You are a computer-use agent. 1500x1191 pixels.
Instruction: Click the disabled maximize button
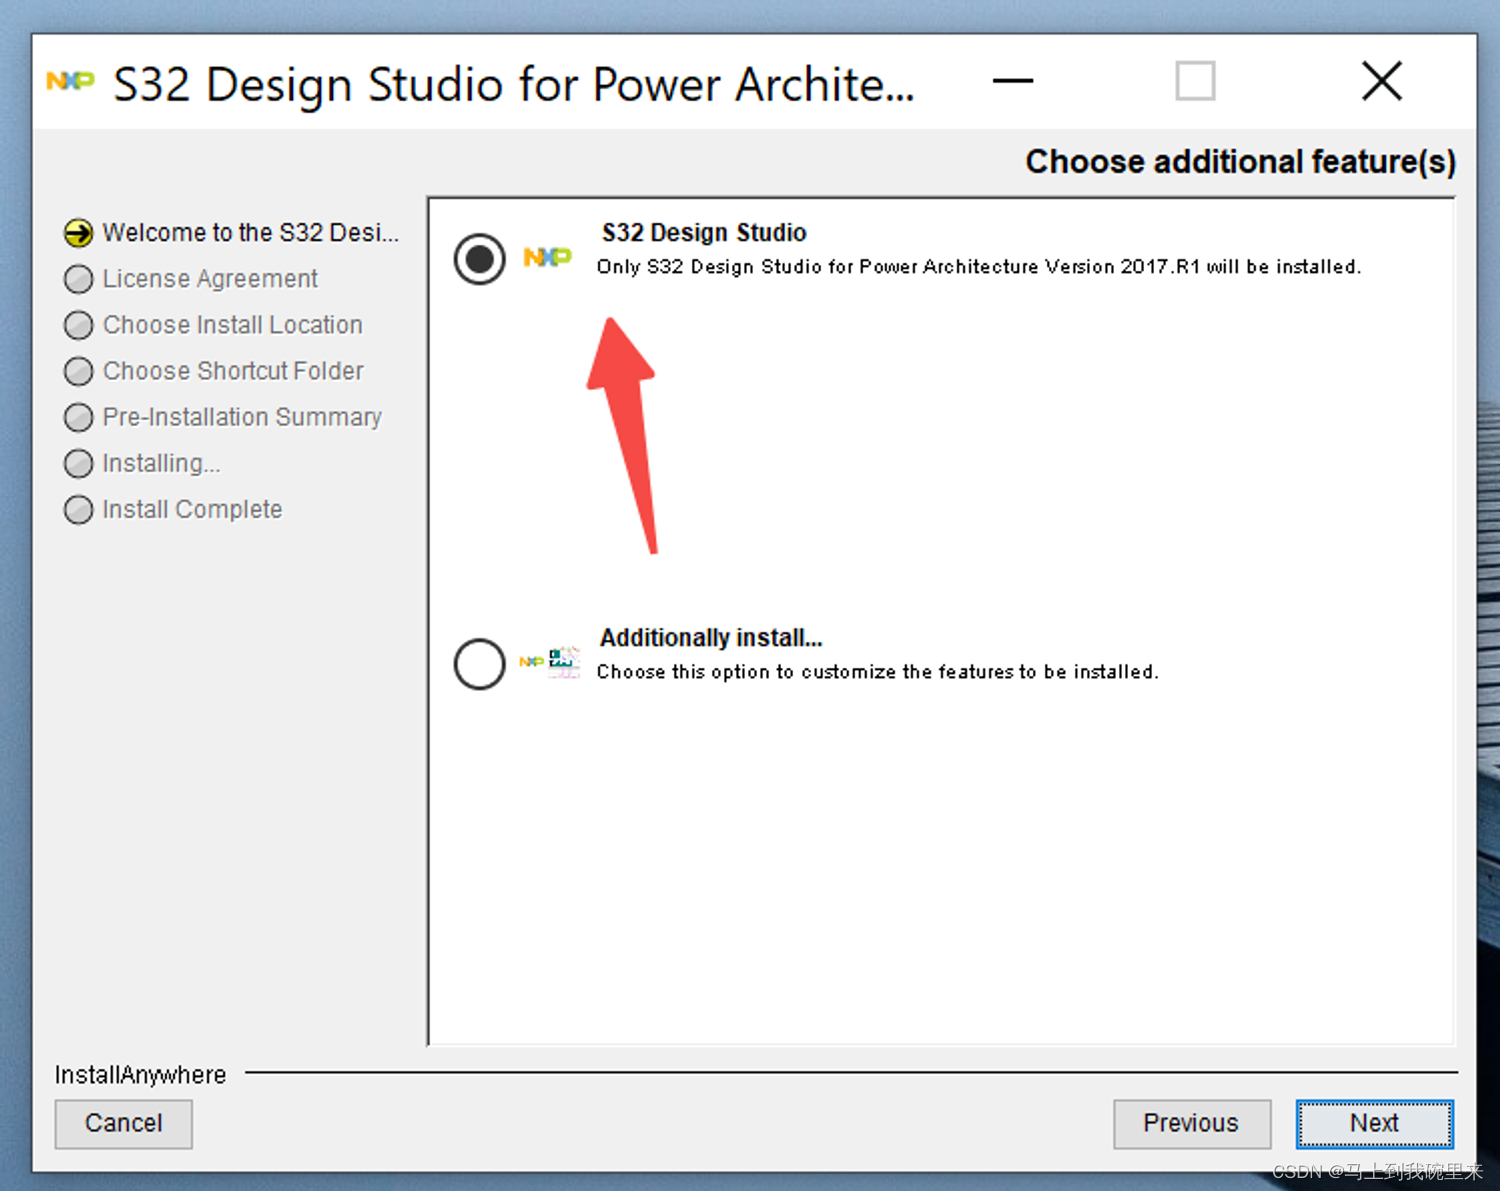1195,81
